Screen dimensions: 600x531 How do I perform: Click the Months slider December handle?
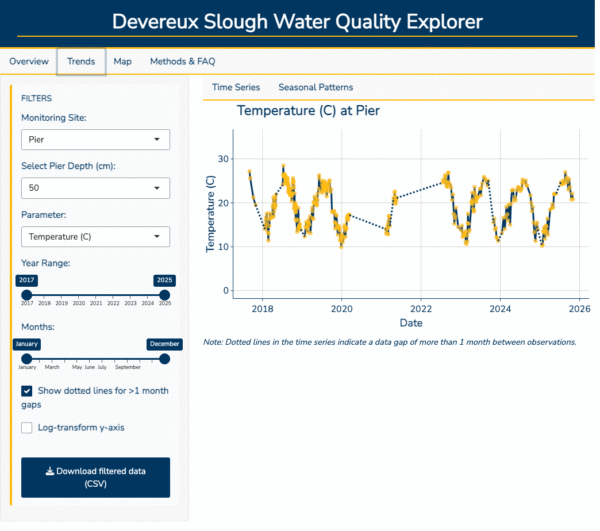pyautogui.click(x=164, y=358)
